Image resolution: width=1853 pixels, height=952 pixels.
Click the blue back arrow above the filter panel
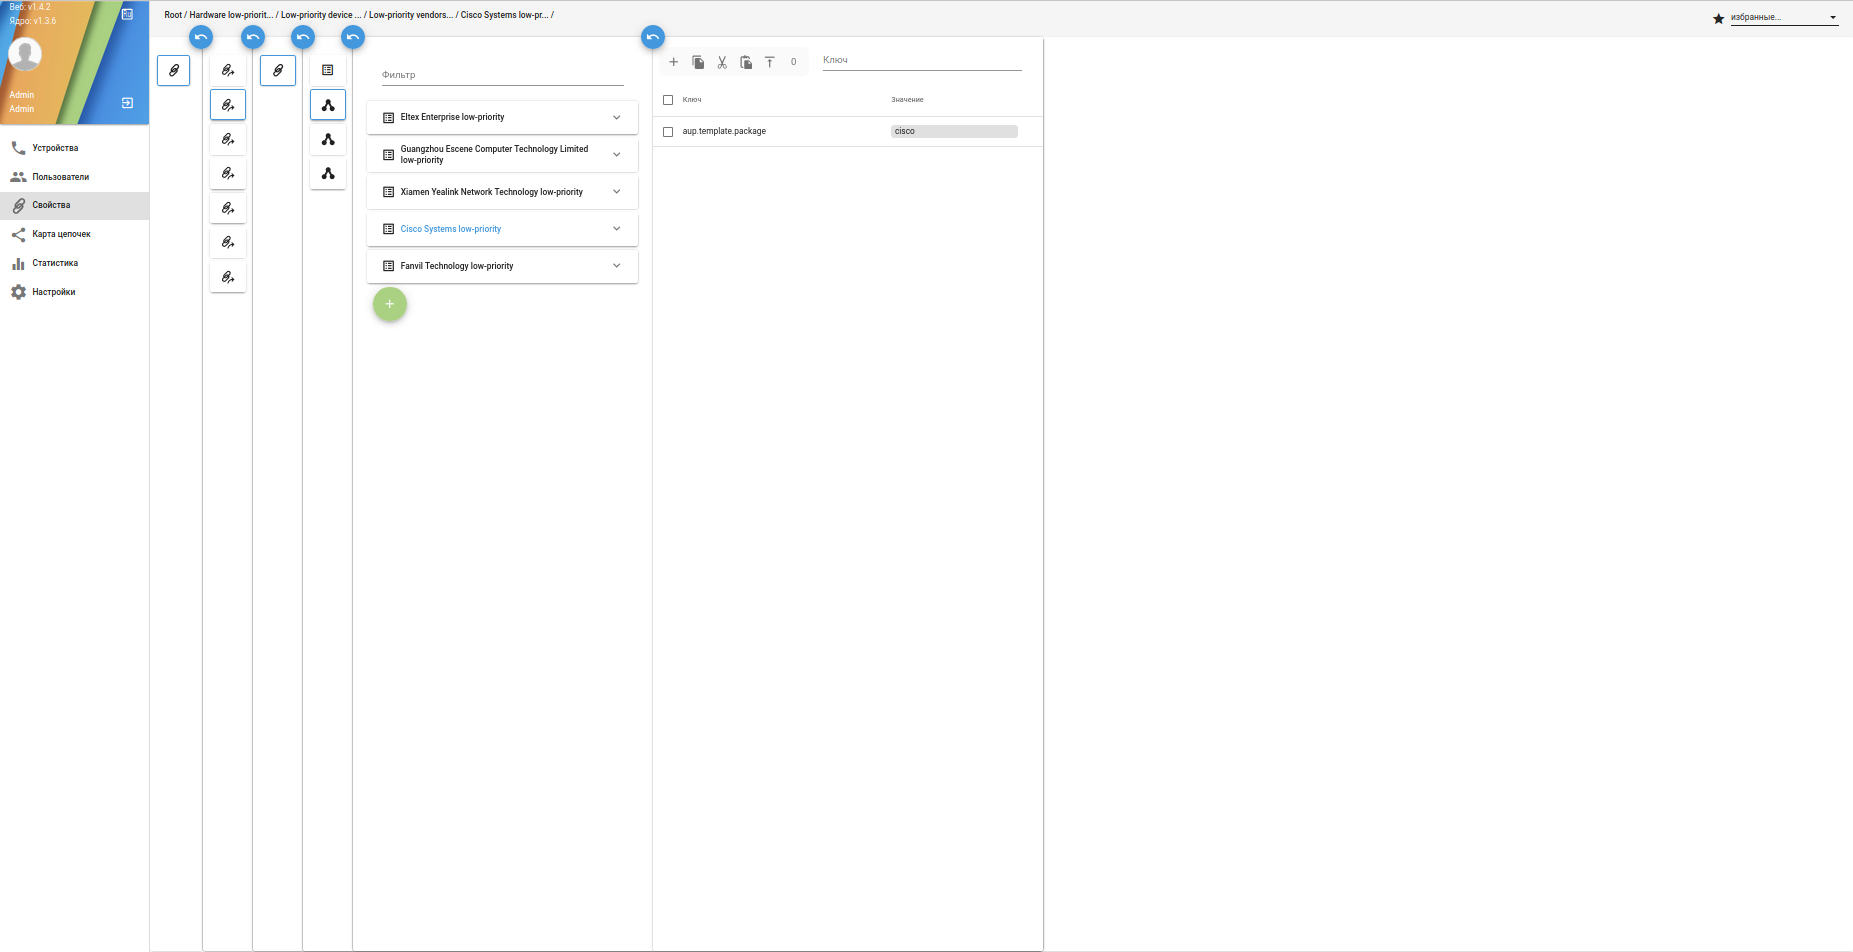coord(353,37)
